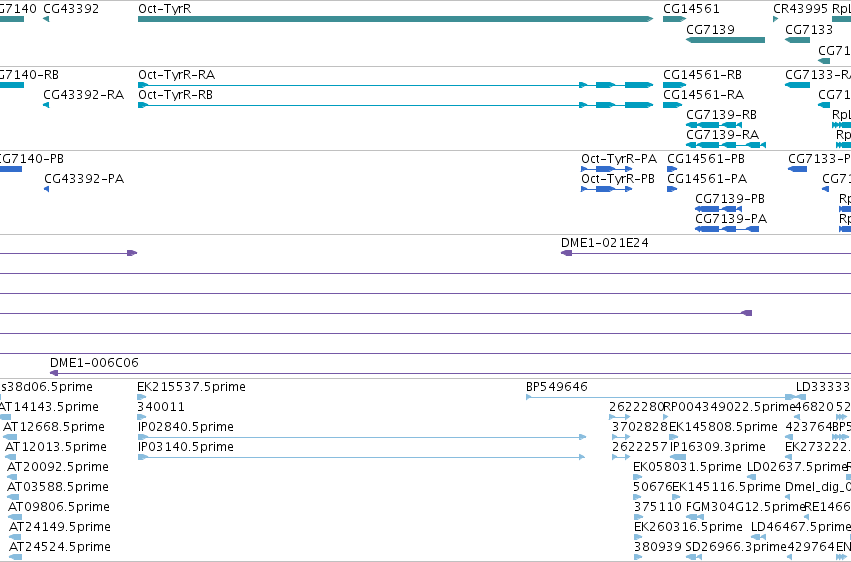Click BAC clone DME1-006C06
This screenshot has height=562, width=851.
pyautogui.click(x=450, y=373)
